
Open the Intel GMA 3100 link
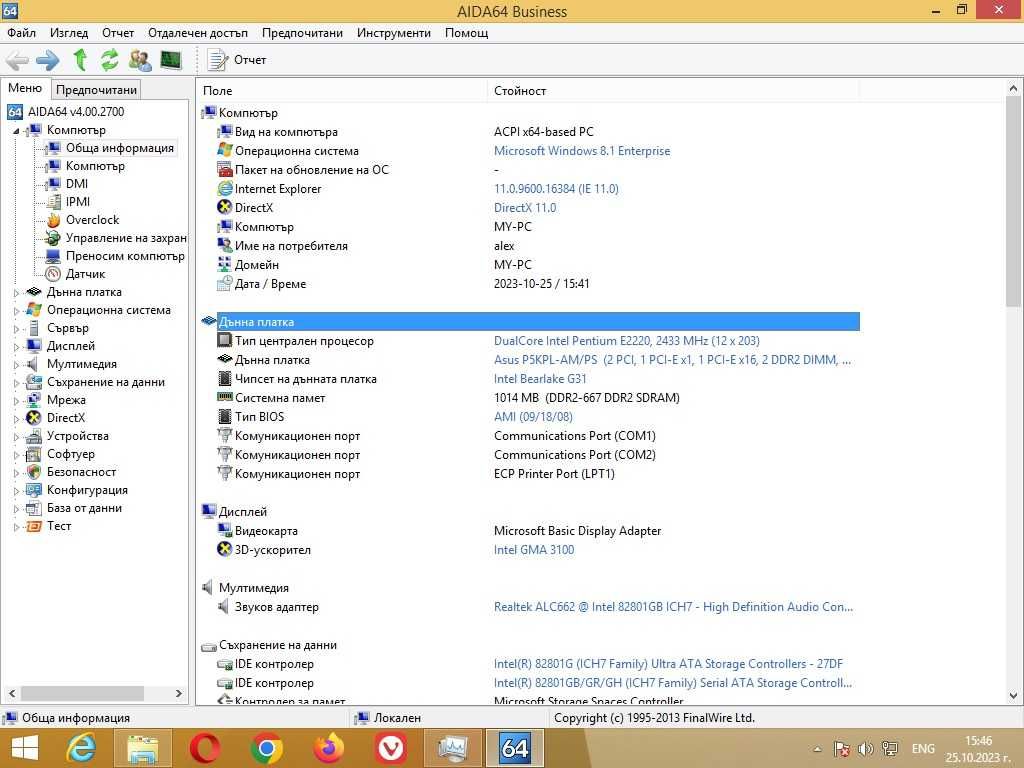(534, 550)
